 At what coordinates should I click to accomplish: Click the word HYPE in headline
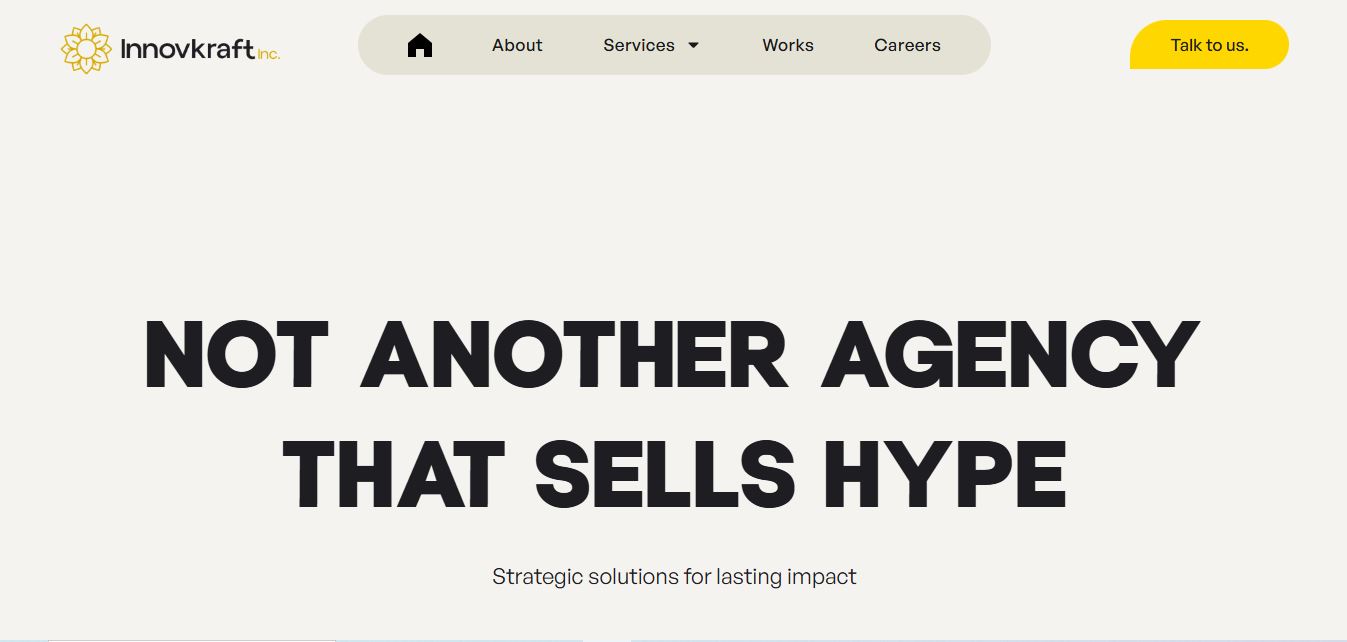(947, 474)
